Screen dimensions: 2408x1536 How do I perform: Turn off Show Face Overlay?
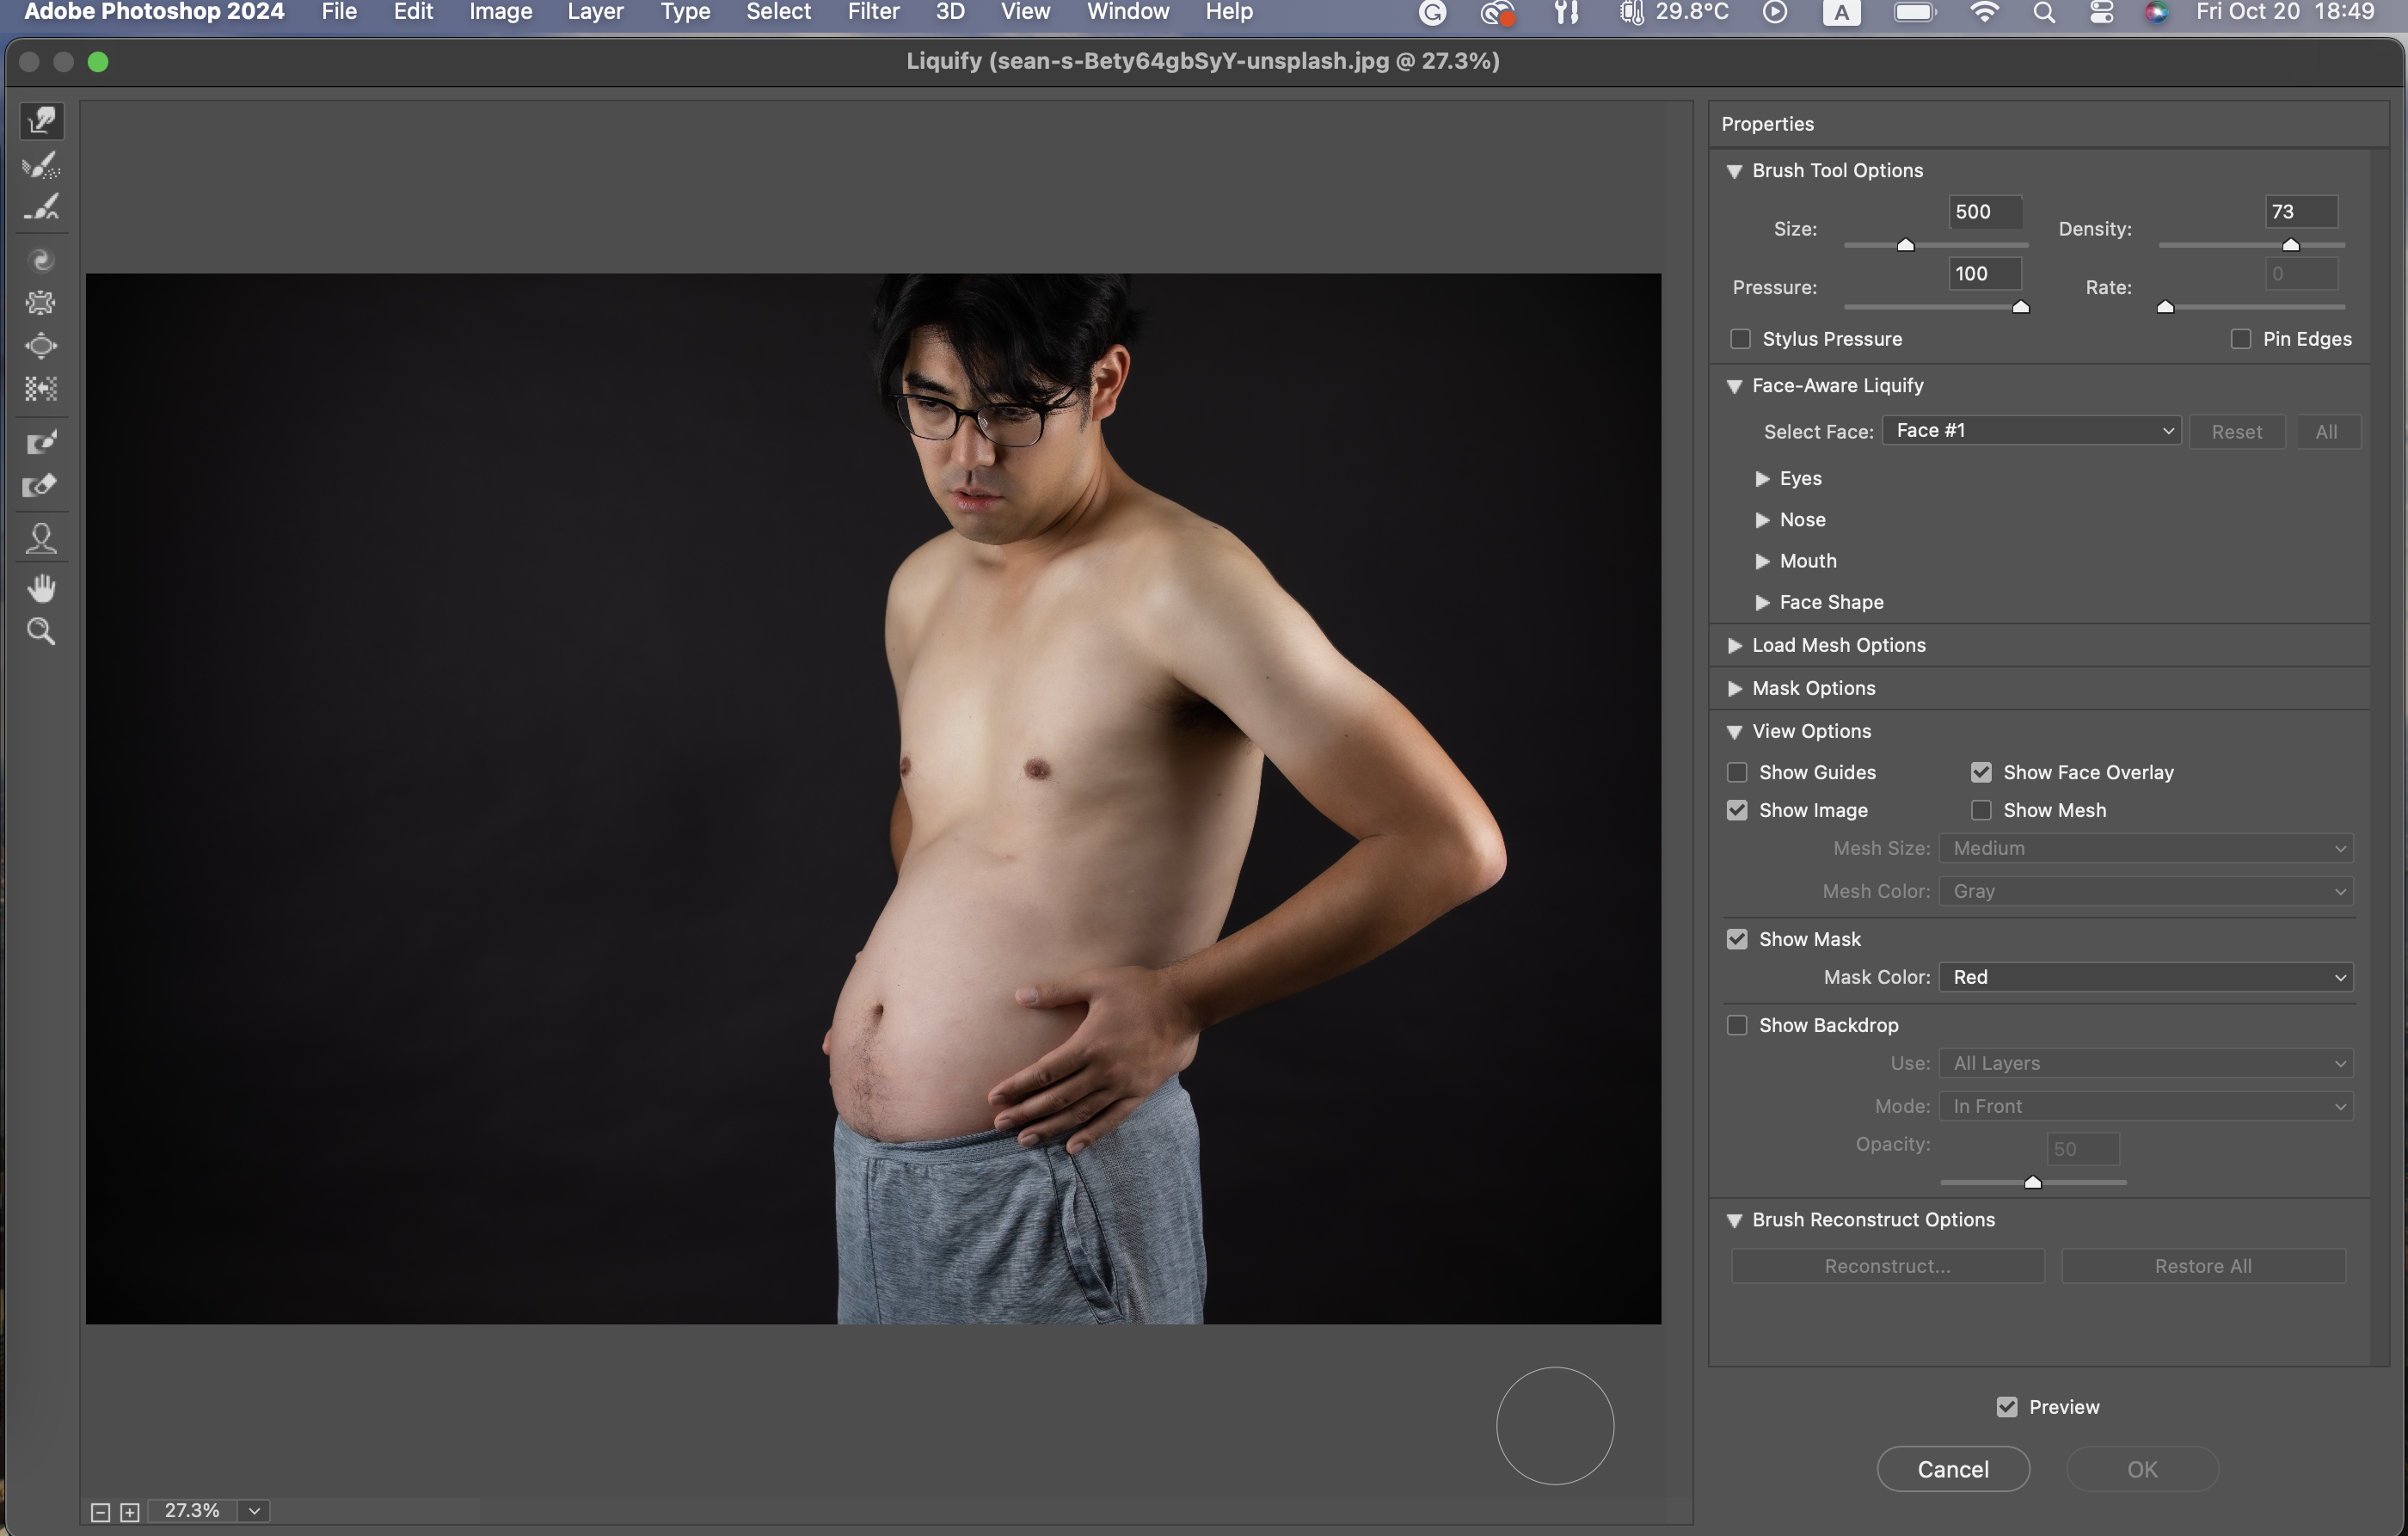point(1980,772)
